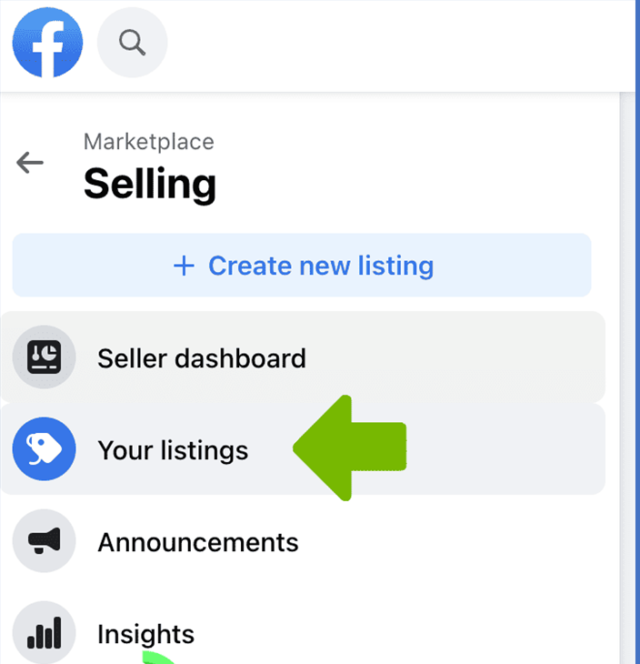The image size is (640, 664).
Task: Click the Announcements megaphone icon
Action: [x=44, y=542]
